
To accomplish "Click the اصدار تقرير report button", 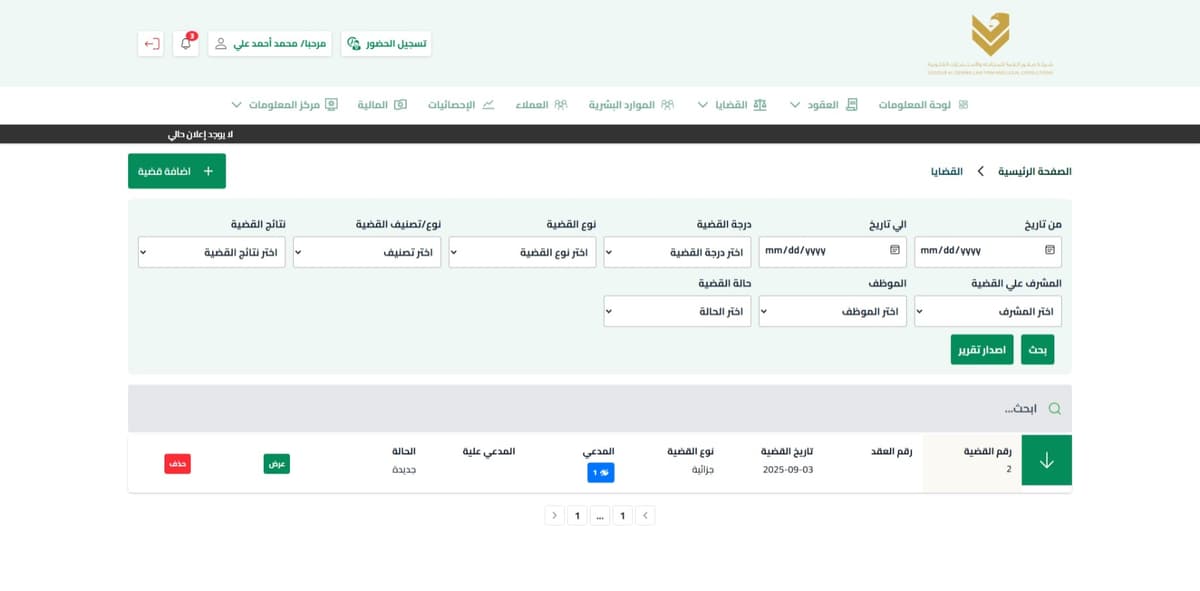I will [x=982, y=349].
